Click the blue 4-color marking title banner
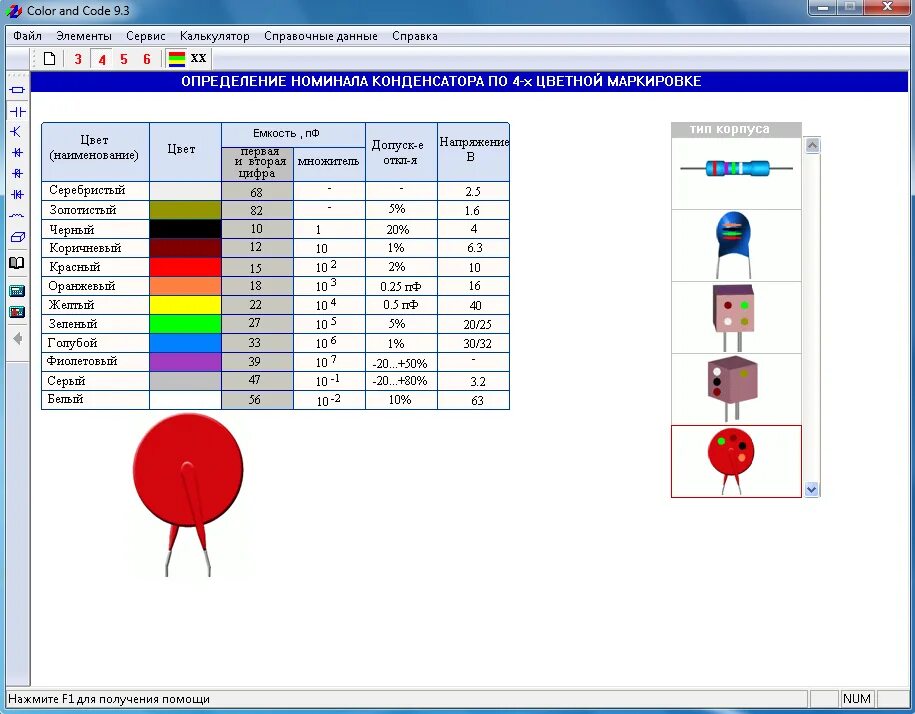 469,82
